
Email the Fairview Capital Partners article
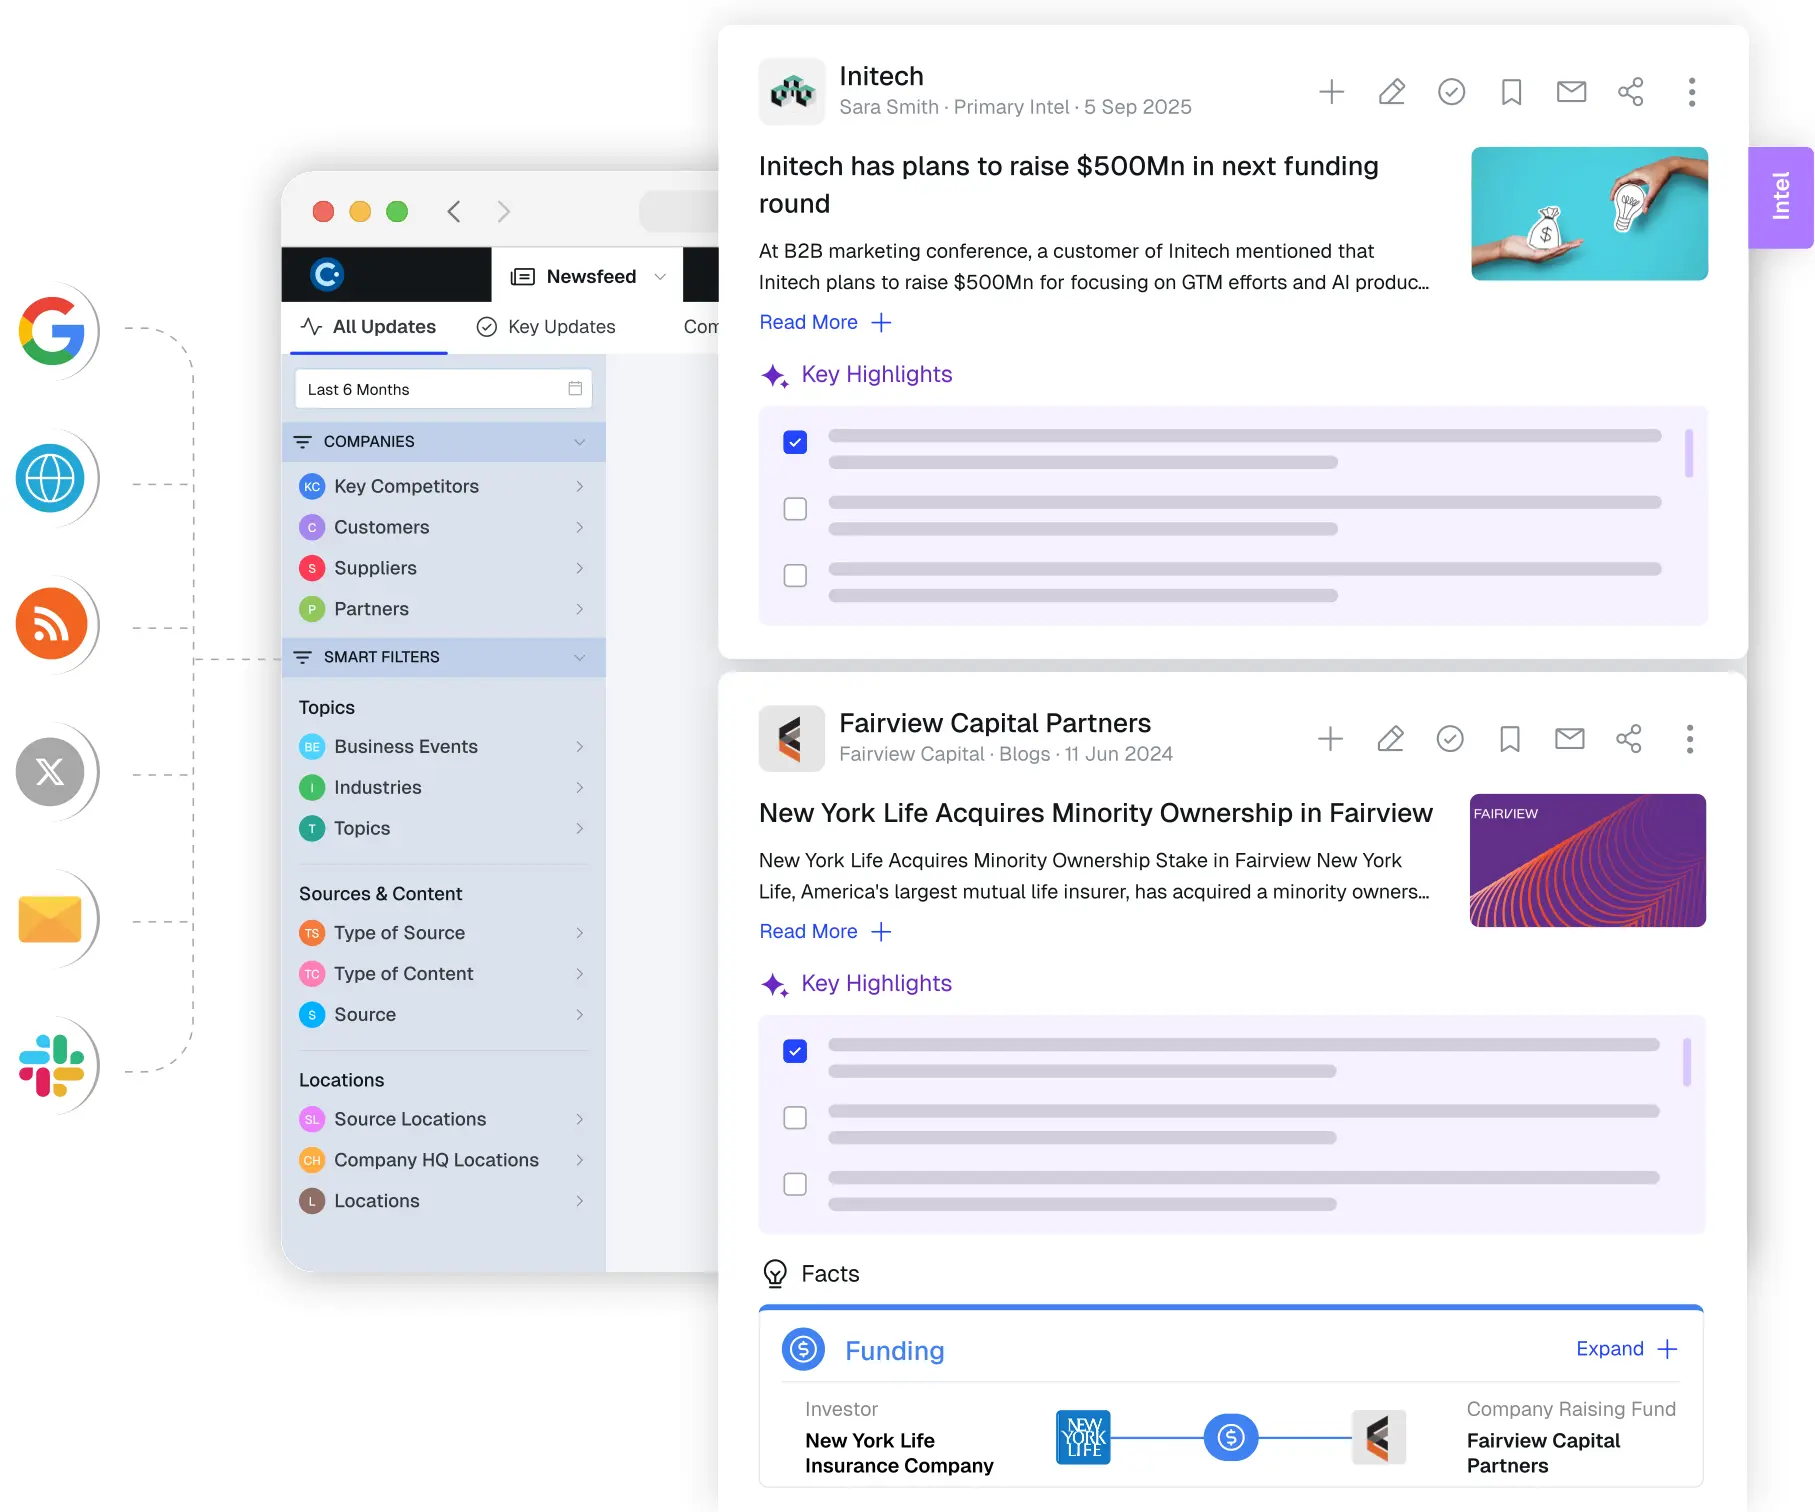pyautogui.click(x=1569, y=739)
